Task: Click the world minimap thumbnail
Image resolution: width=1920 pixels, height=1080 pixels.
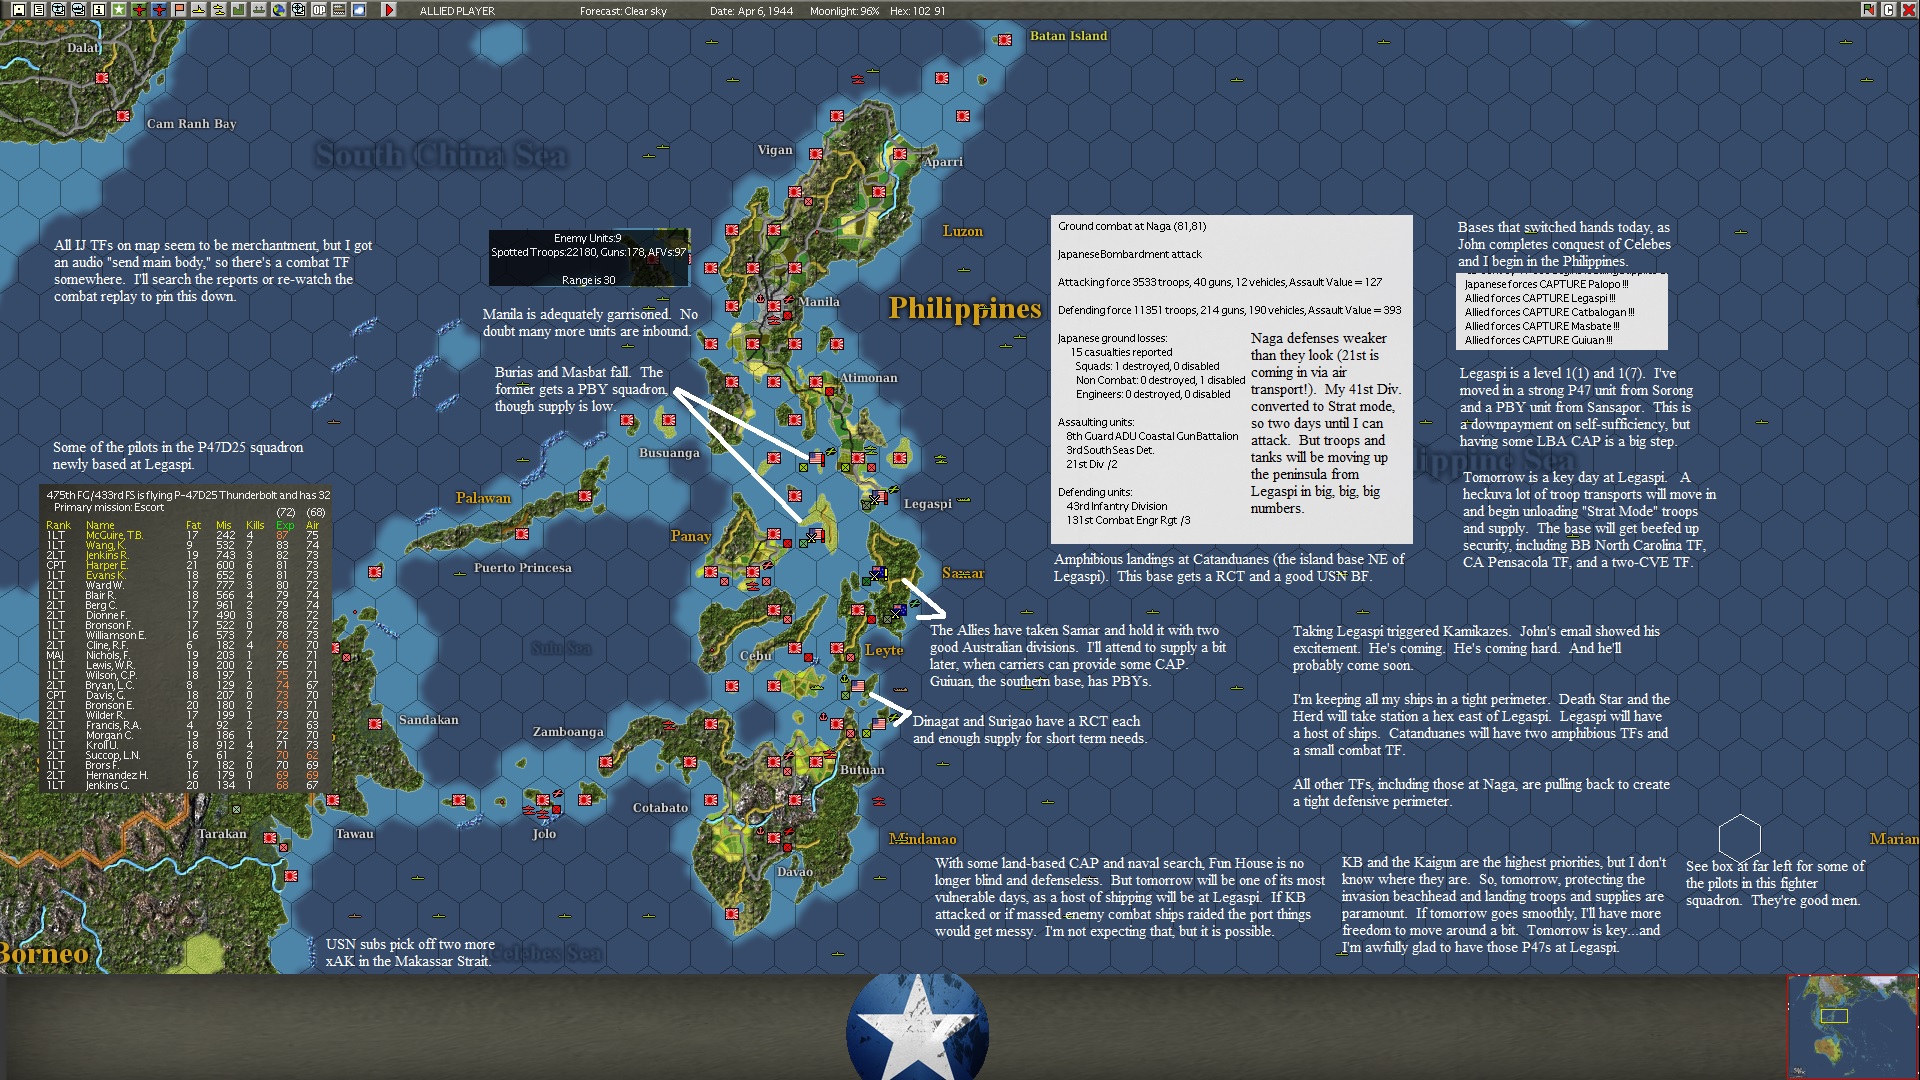Action: pos(1852,1026)
